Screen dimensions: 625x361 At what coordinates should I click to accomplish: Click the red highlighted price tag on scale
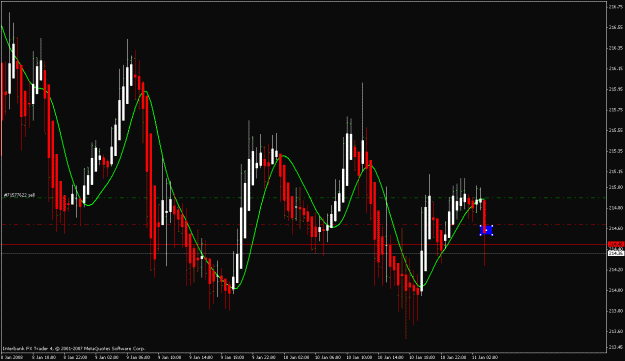[616, 244]
